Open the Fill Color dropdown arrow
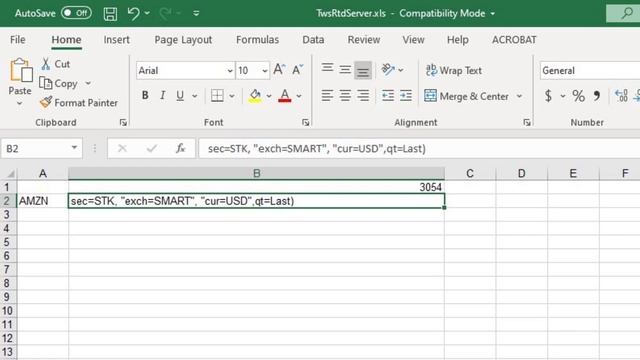This screenshot has width=640, height=360. coord(269,96)
